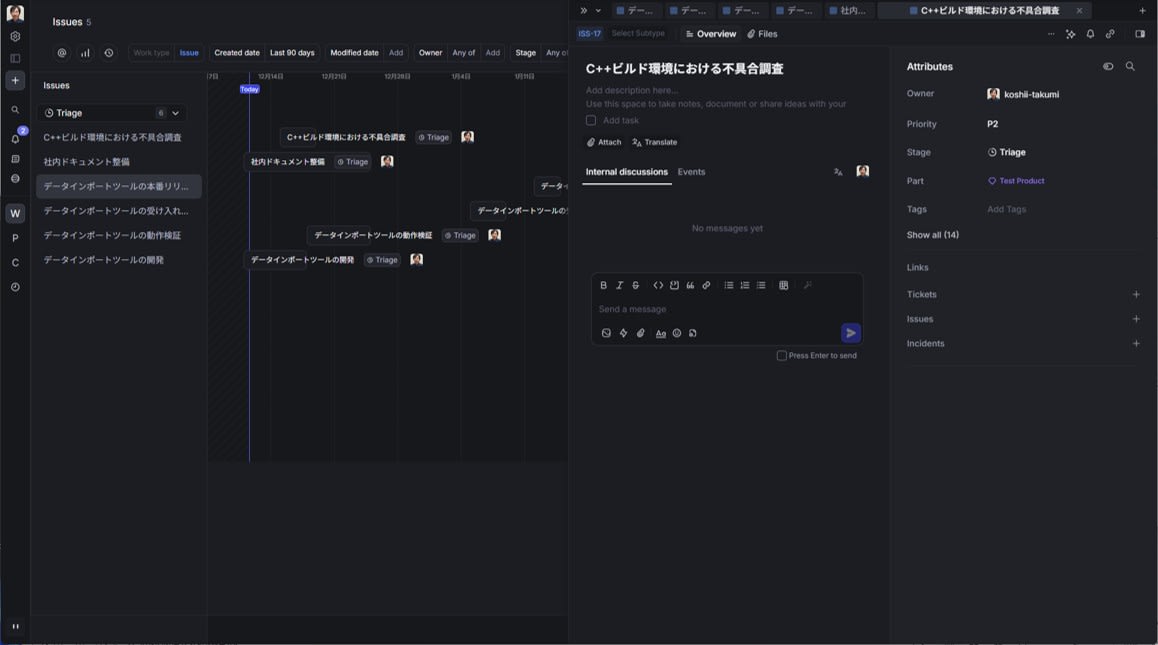The image size is (1158, 645).
Task: Check the Add task checkbox
Action: point(591,120)
